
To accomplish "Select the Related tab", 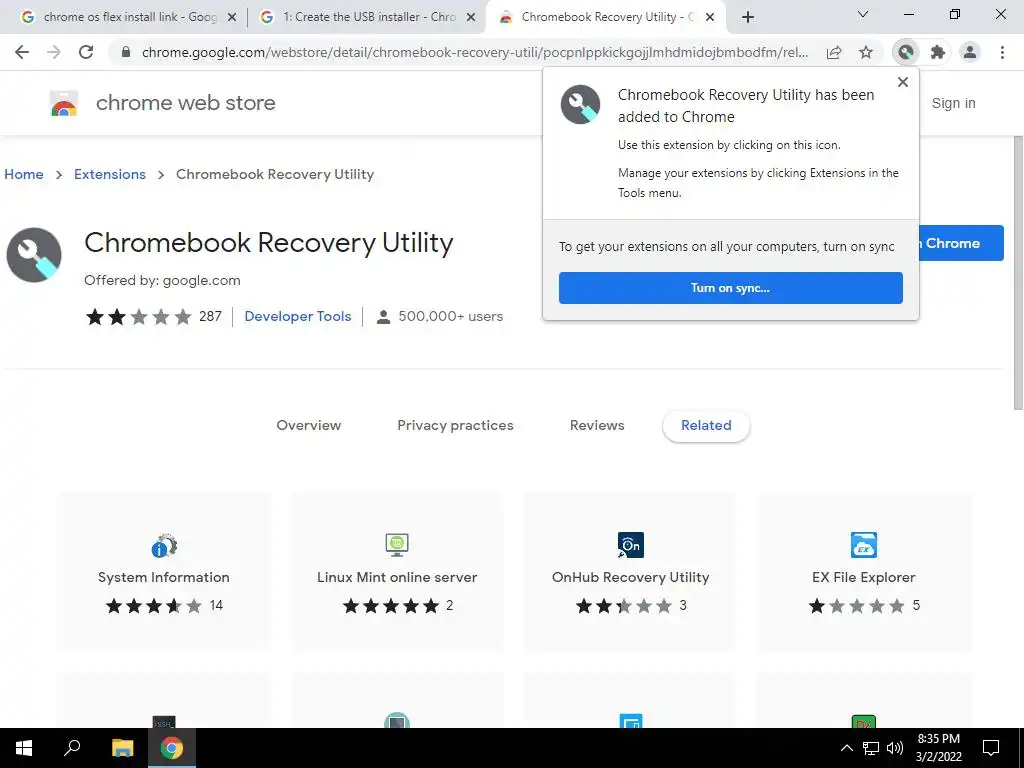I will 706,425.
